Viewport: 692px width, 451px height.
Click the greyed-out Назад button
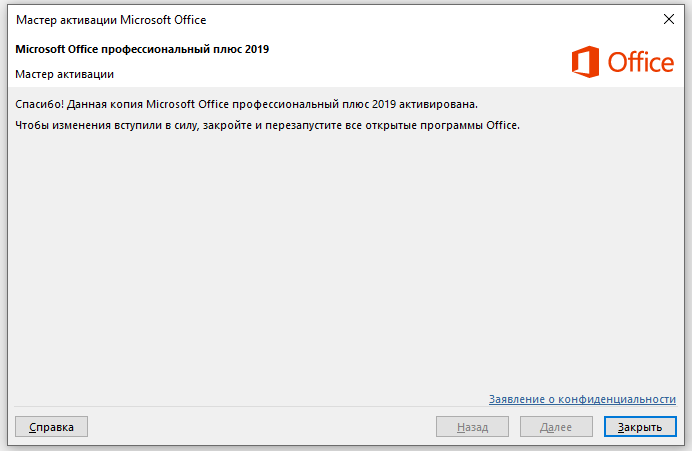(472, 427)
